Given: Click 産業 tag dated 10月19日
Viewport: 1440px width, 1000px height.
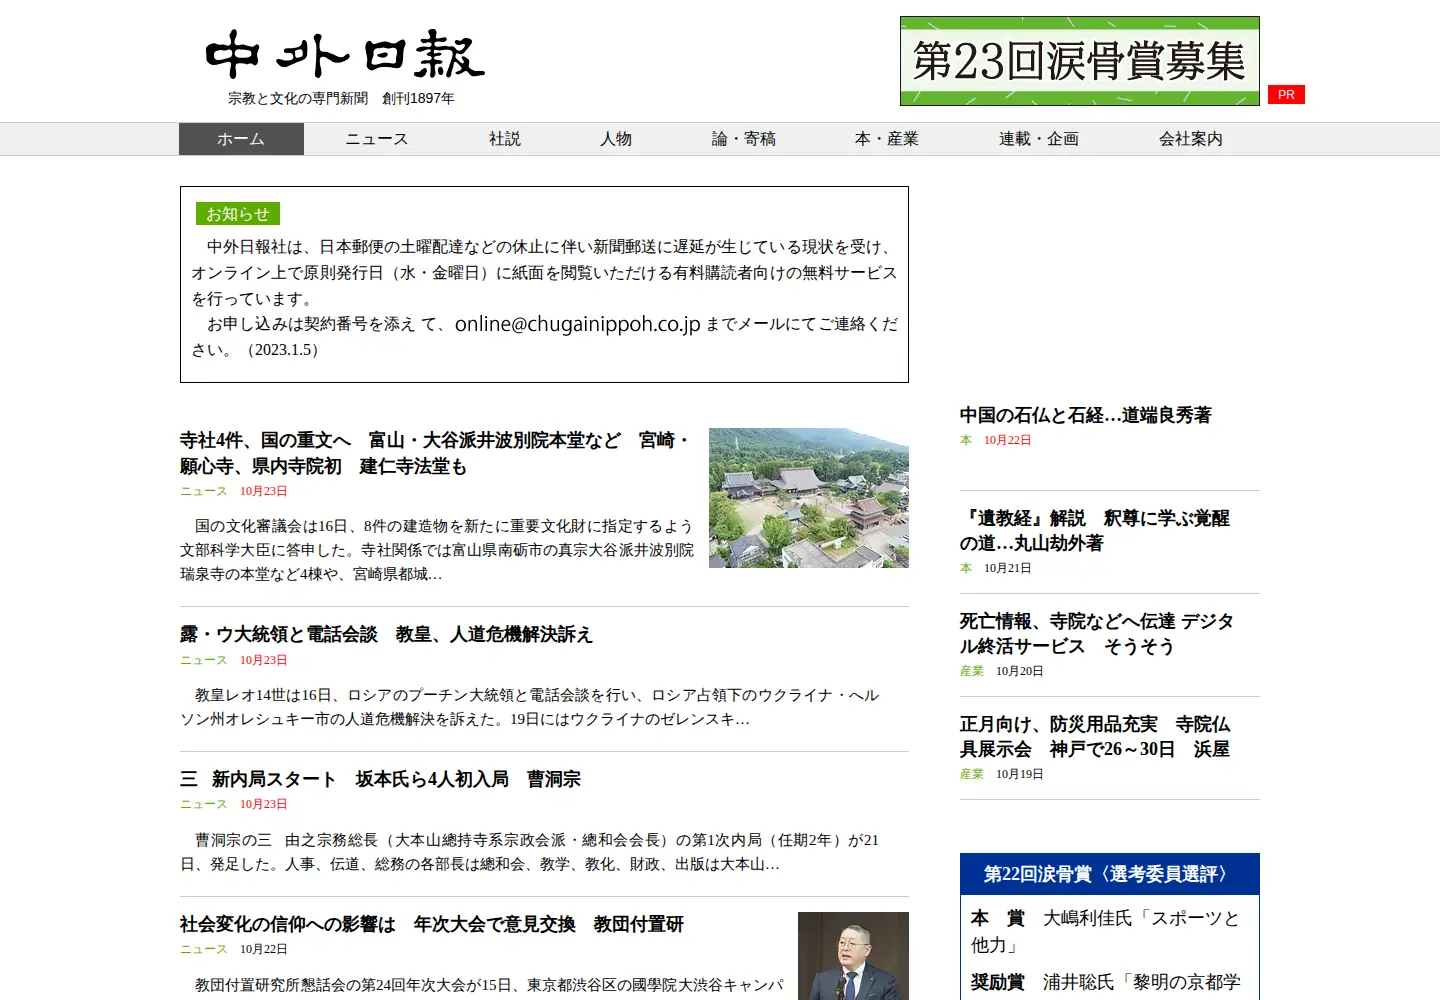Looking at the screenshot, I should [x=972, y=774].
